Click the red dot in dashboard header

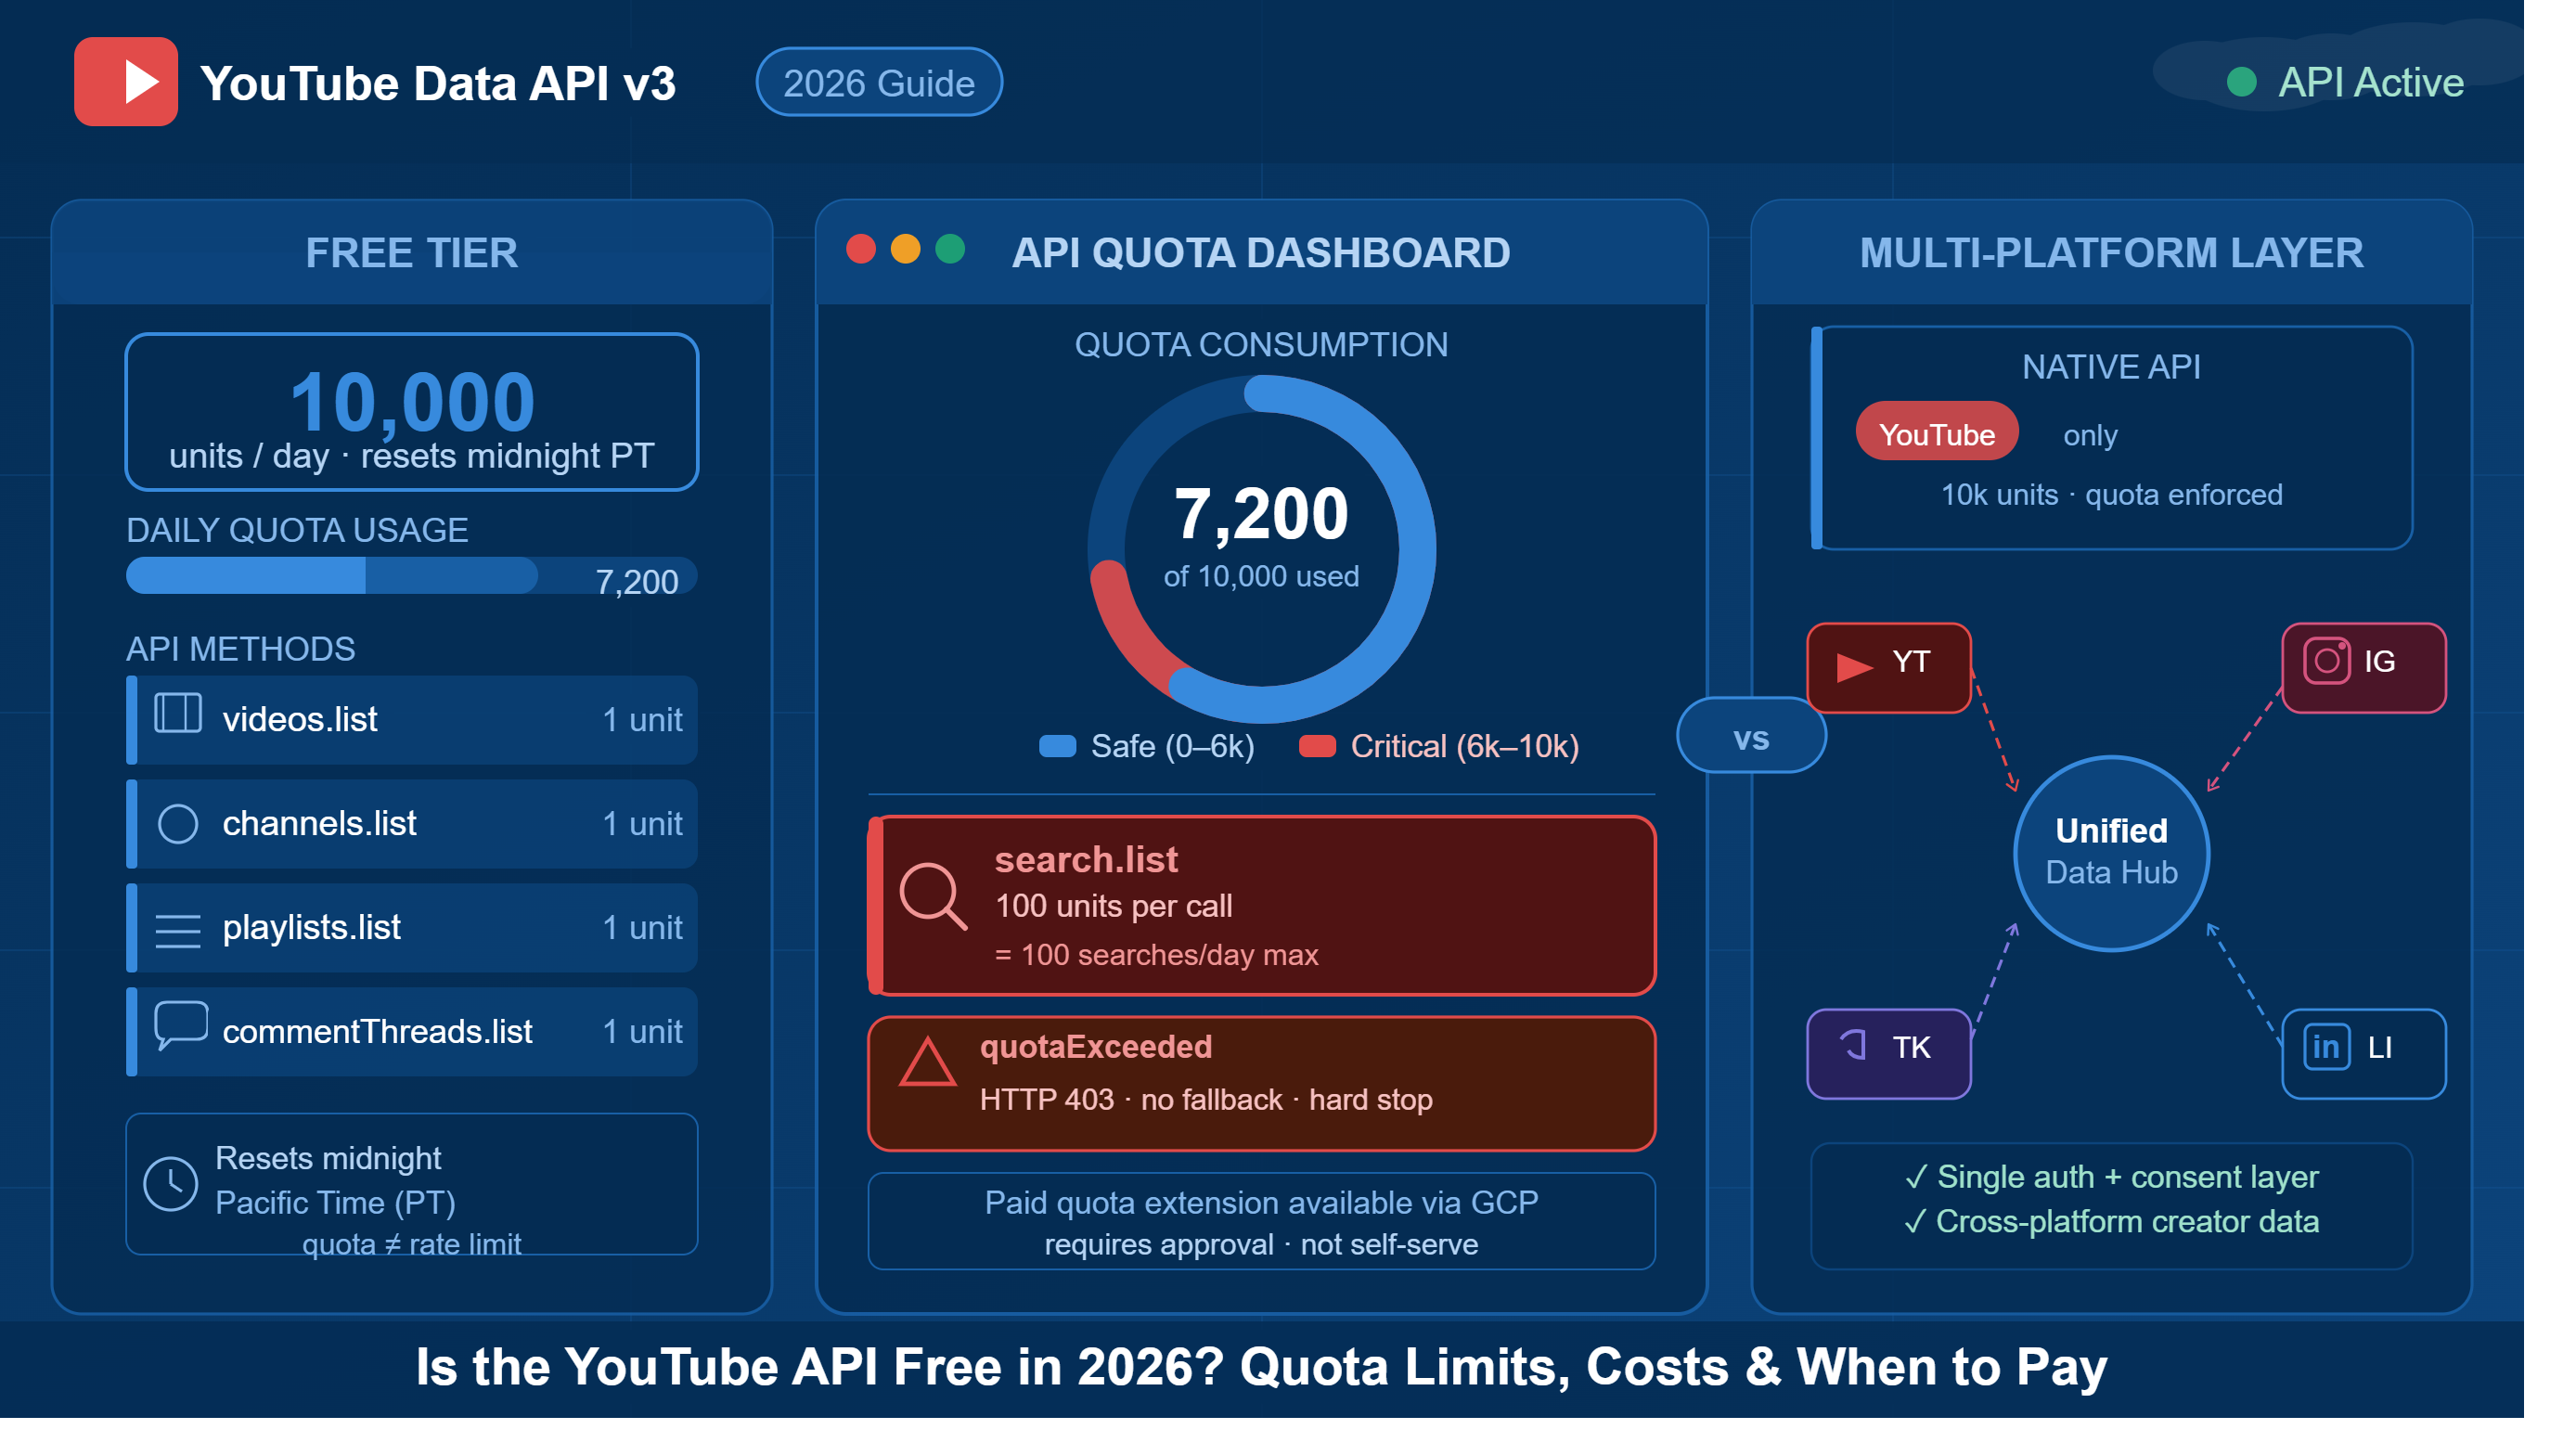pos(861,249)
